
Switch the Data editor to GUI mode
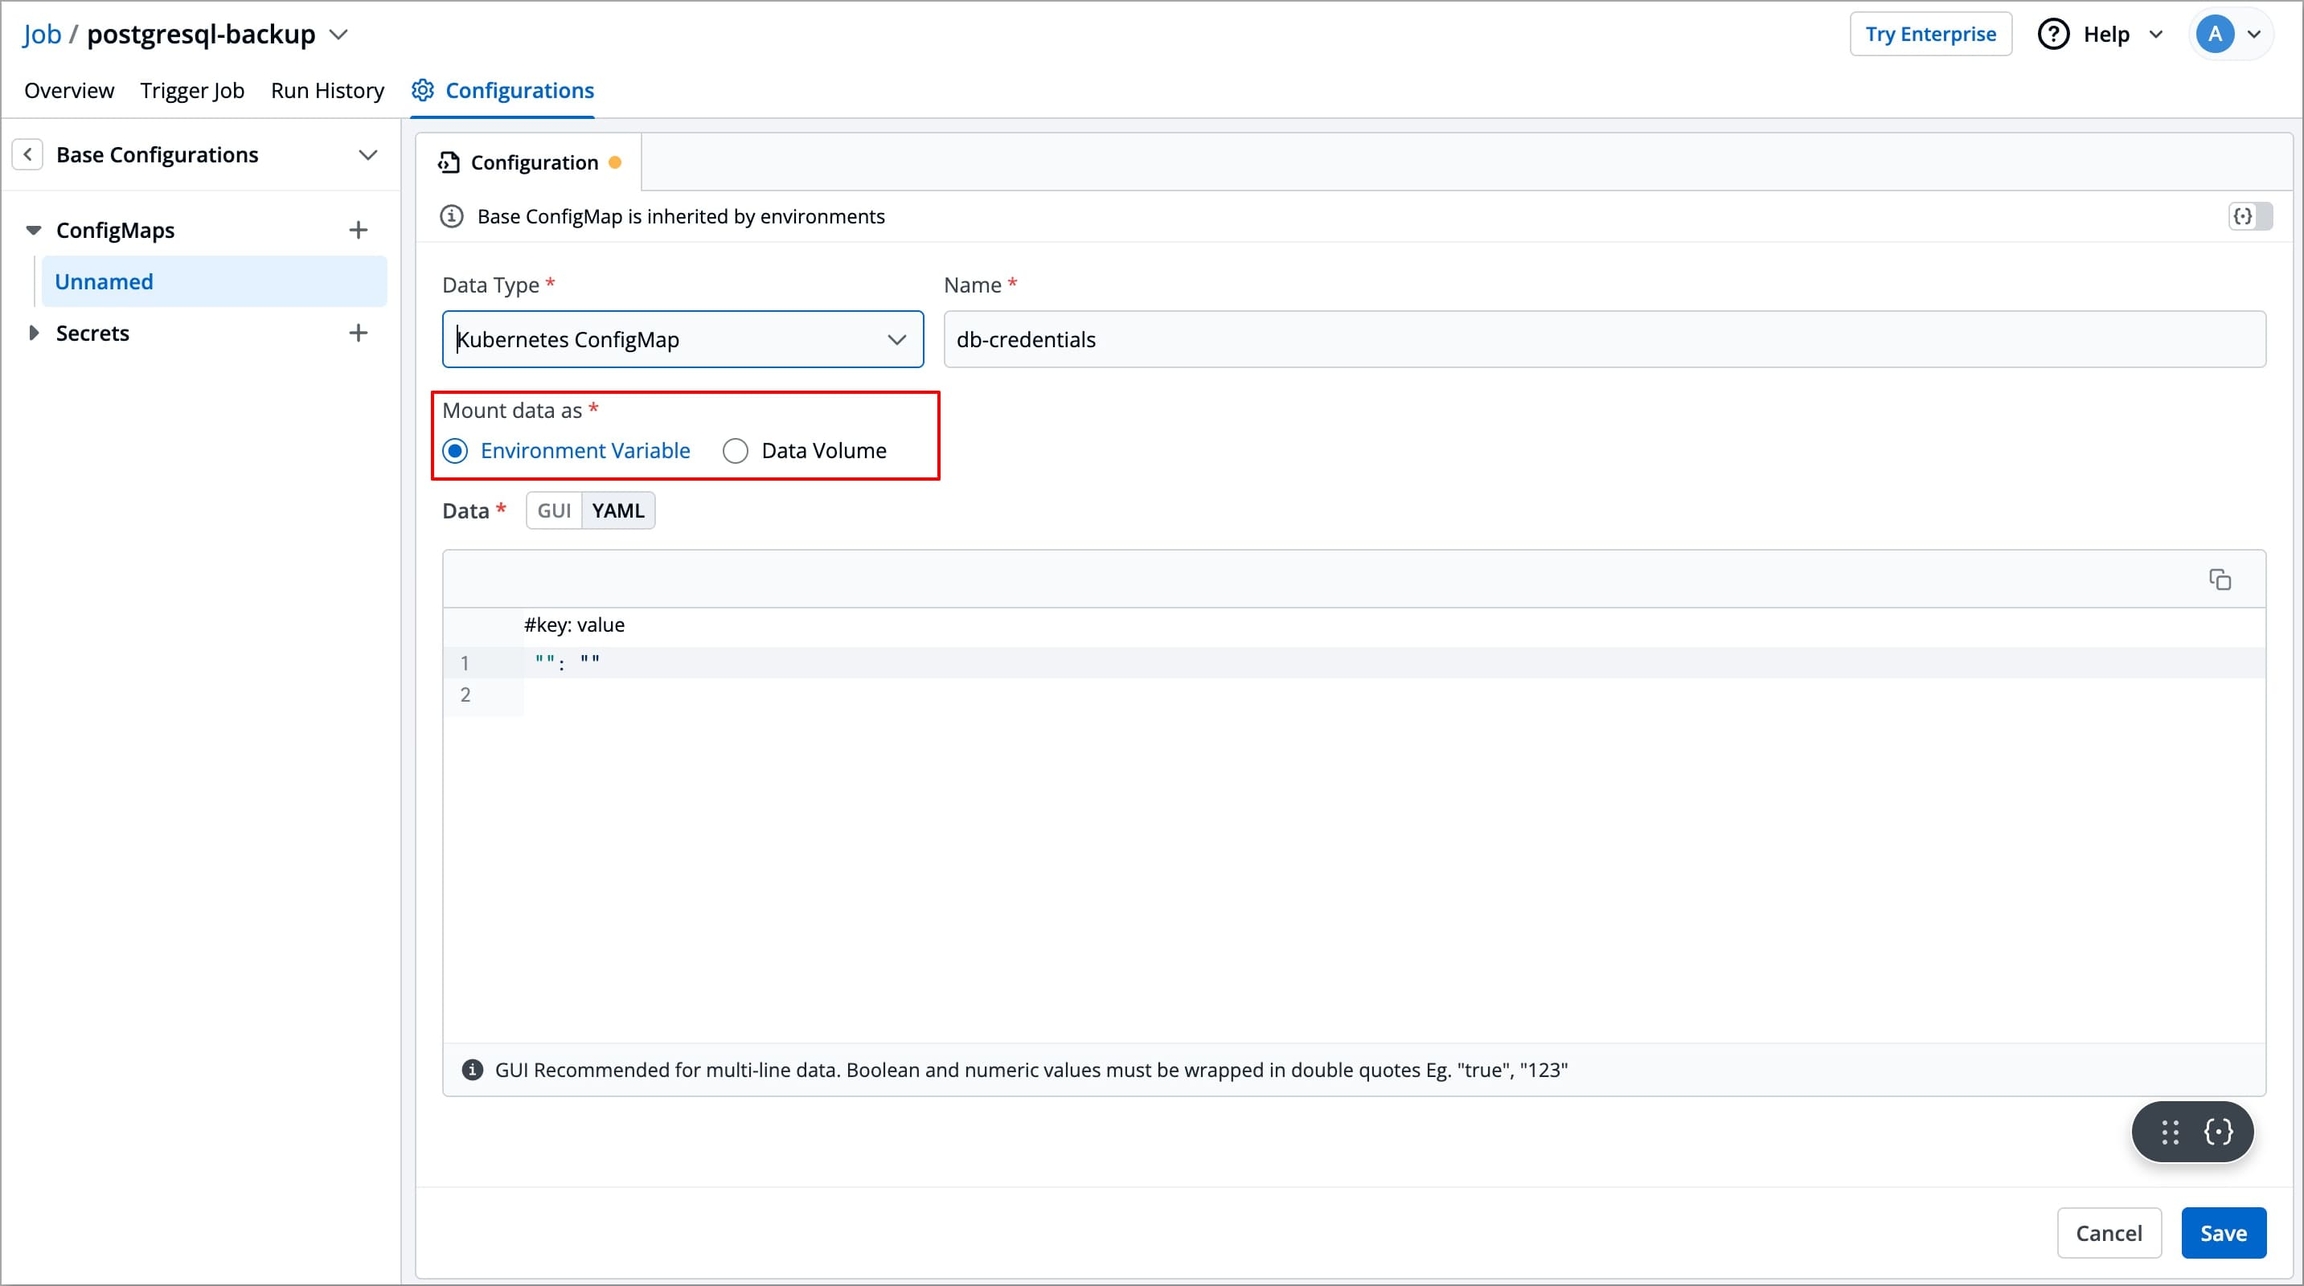coord(554,510)
